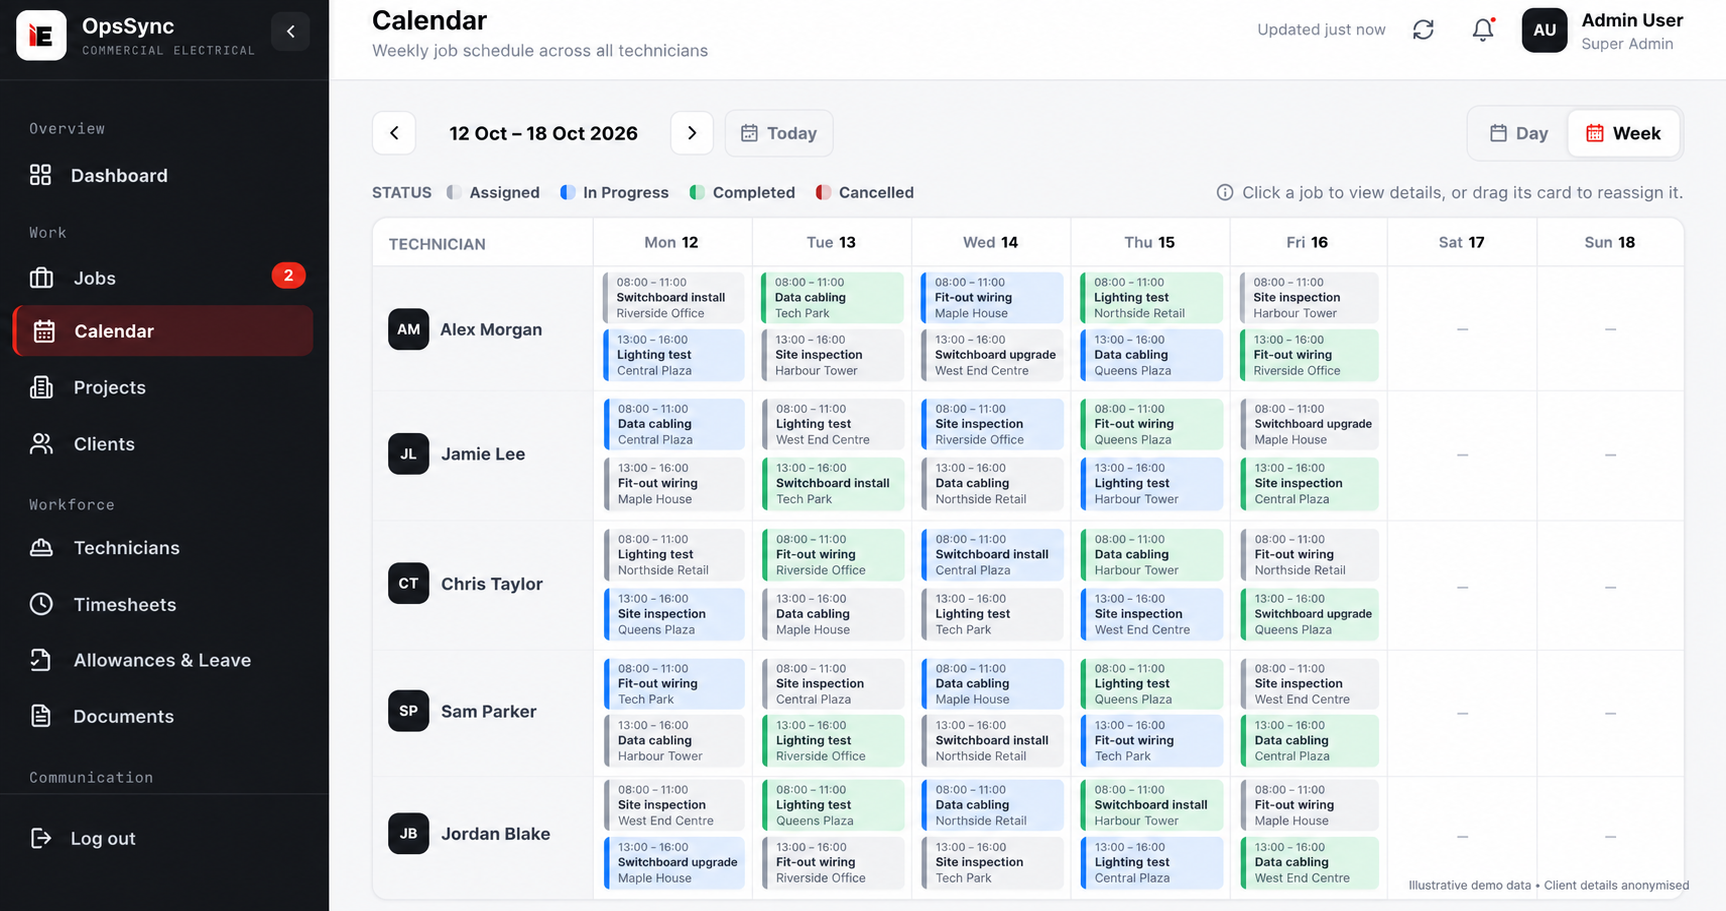Go to the next week
The height and width of the screenshot is (911, 1726).
tap(692, 133)
